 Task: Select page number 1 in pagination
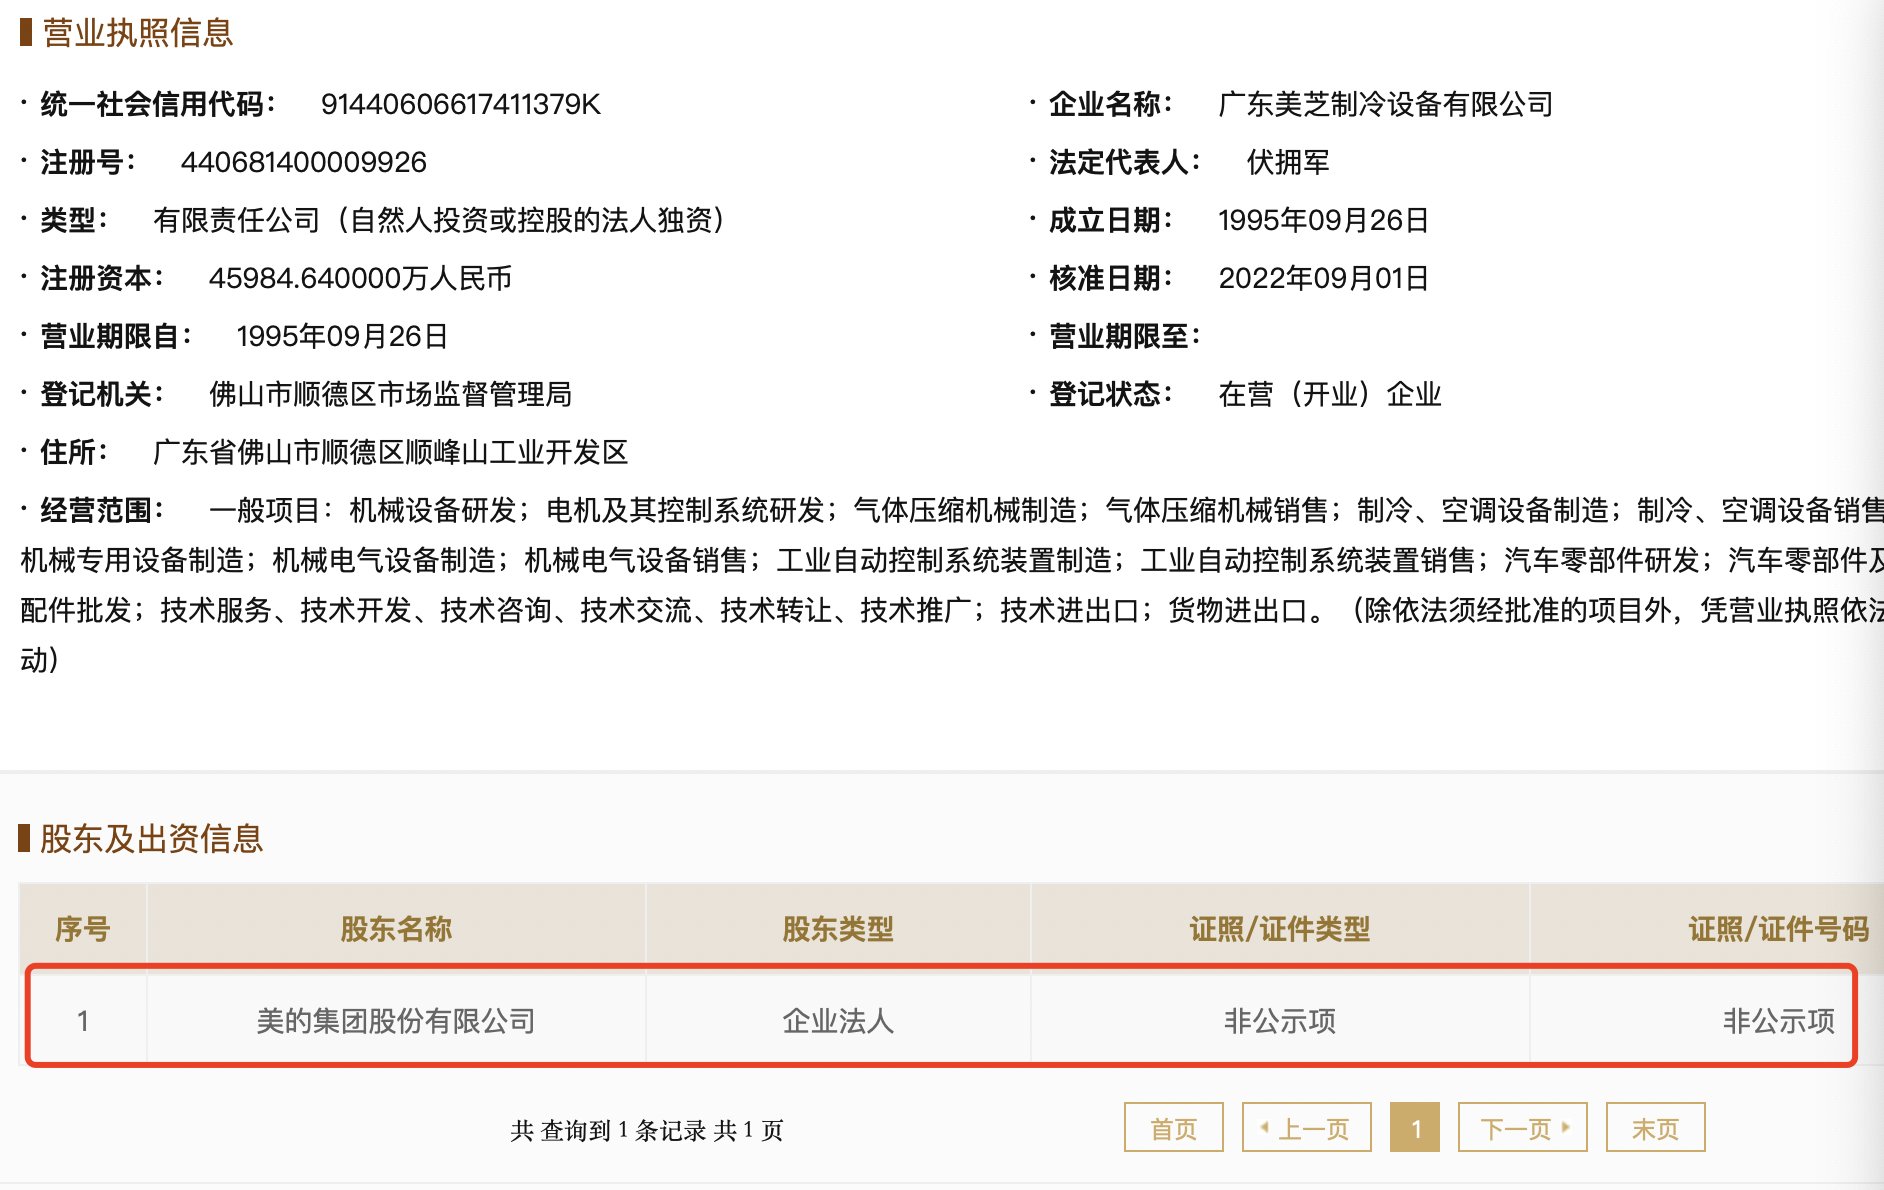coord(1415,1128)
